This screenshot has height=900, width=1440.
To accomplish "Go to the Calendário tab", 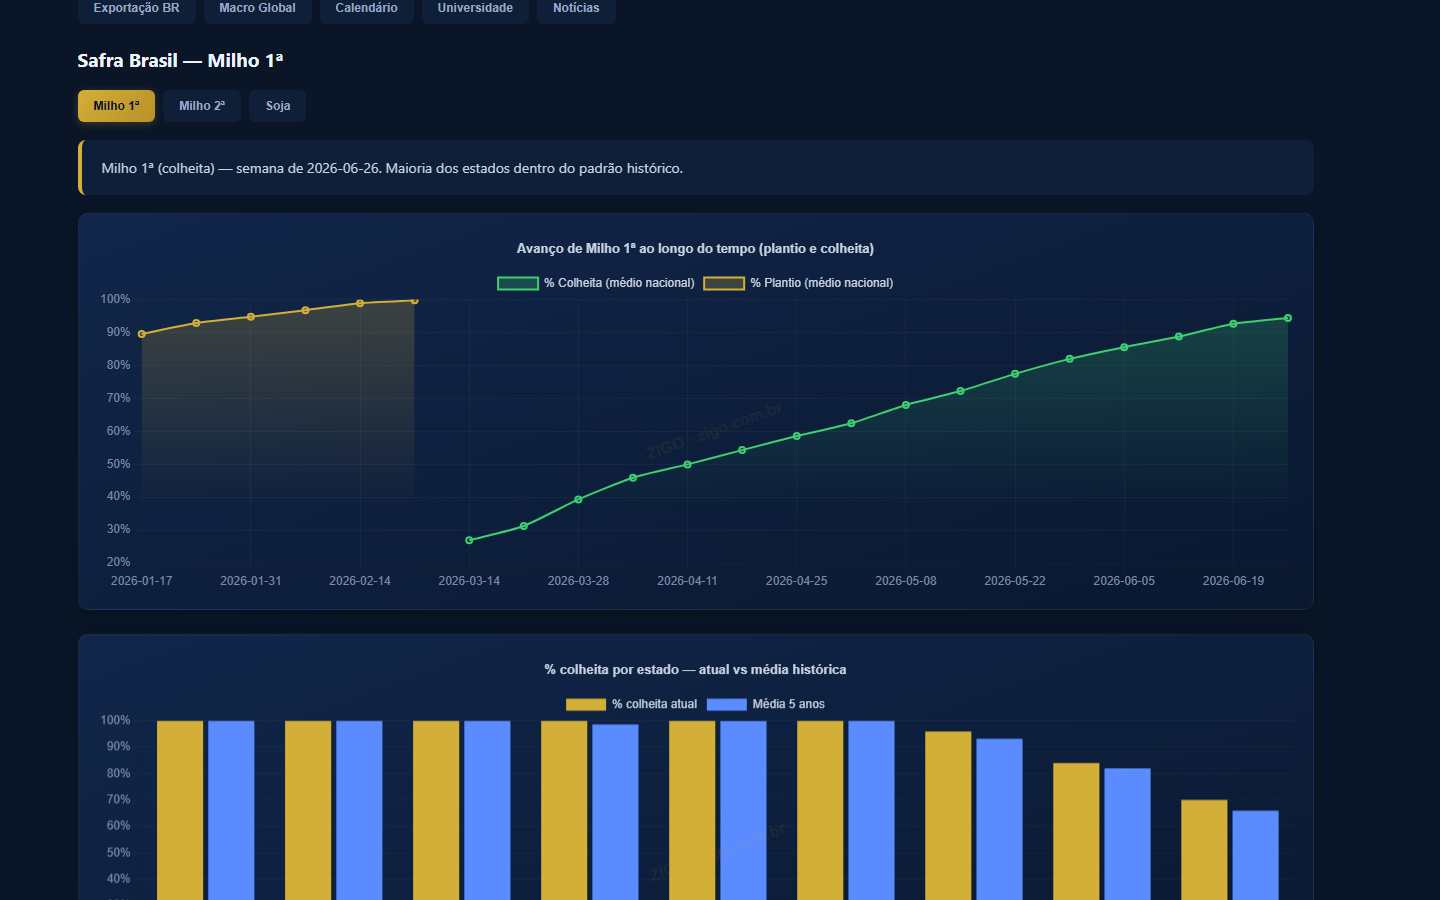I will tap(367, 9).
